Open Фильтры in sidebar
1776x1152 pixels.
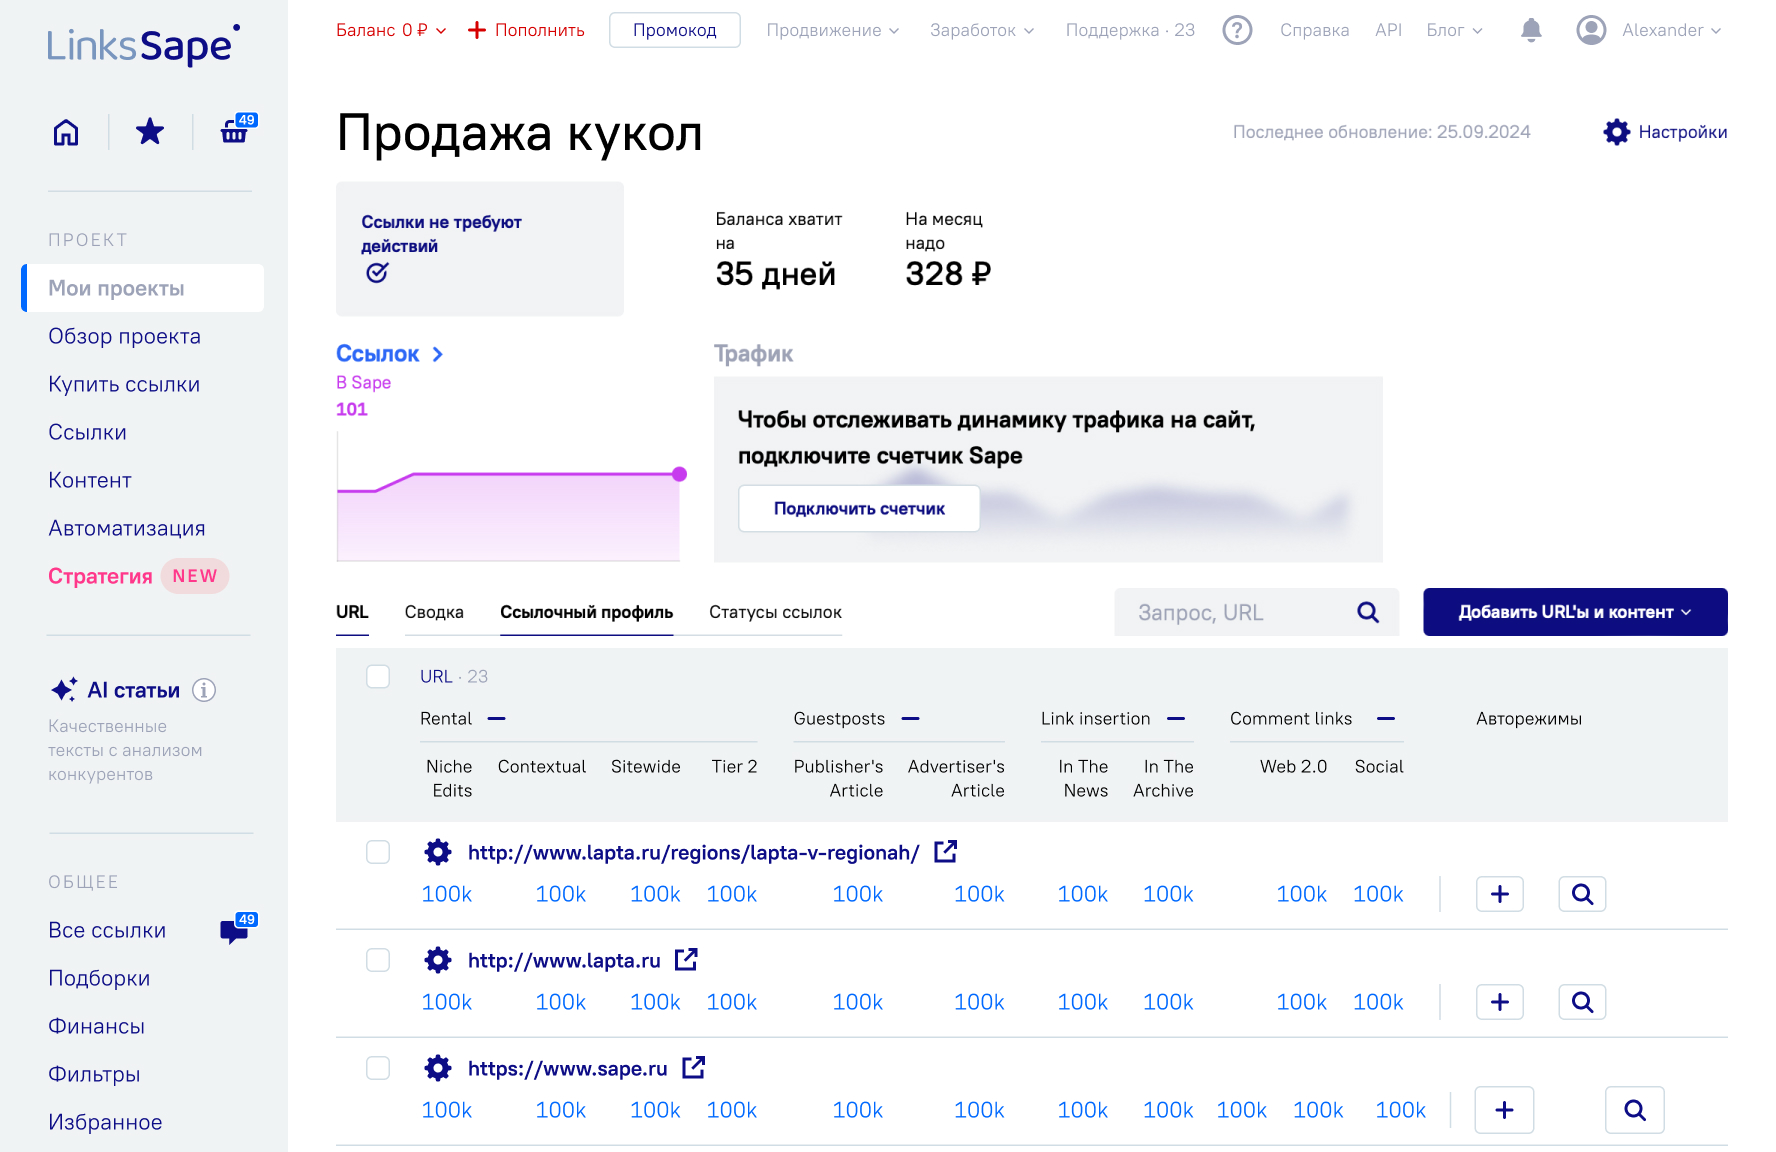[94, 1074]
